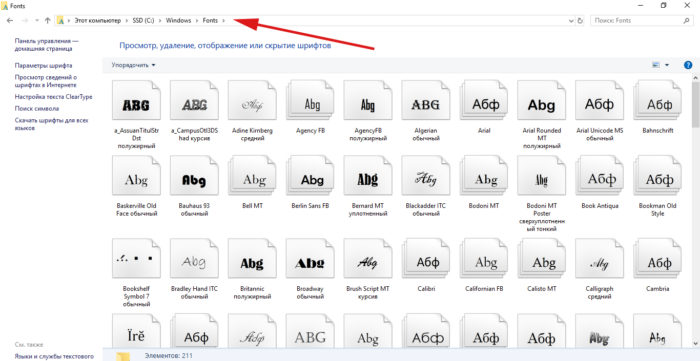The image size is (700, 361).
Task: Open Просмотр сведений о шрифтах в Интернете
Action: (x=46, y=81)
